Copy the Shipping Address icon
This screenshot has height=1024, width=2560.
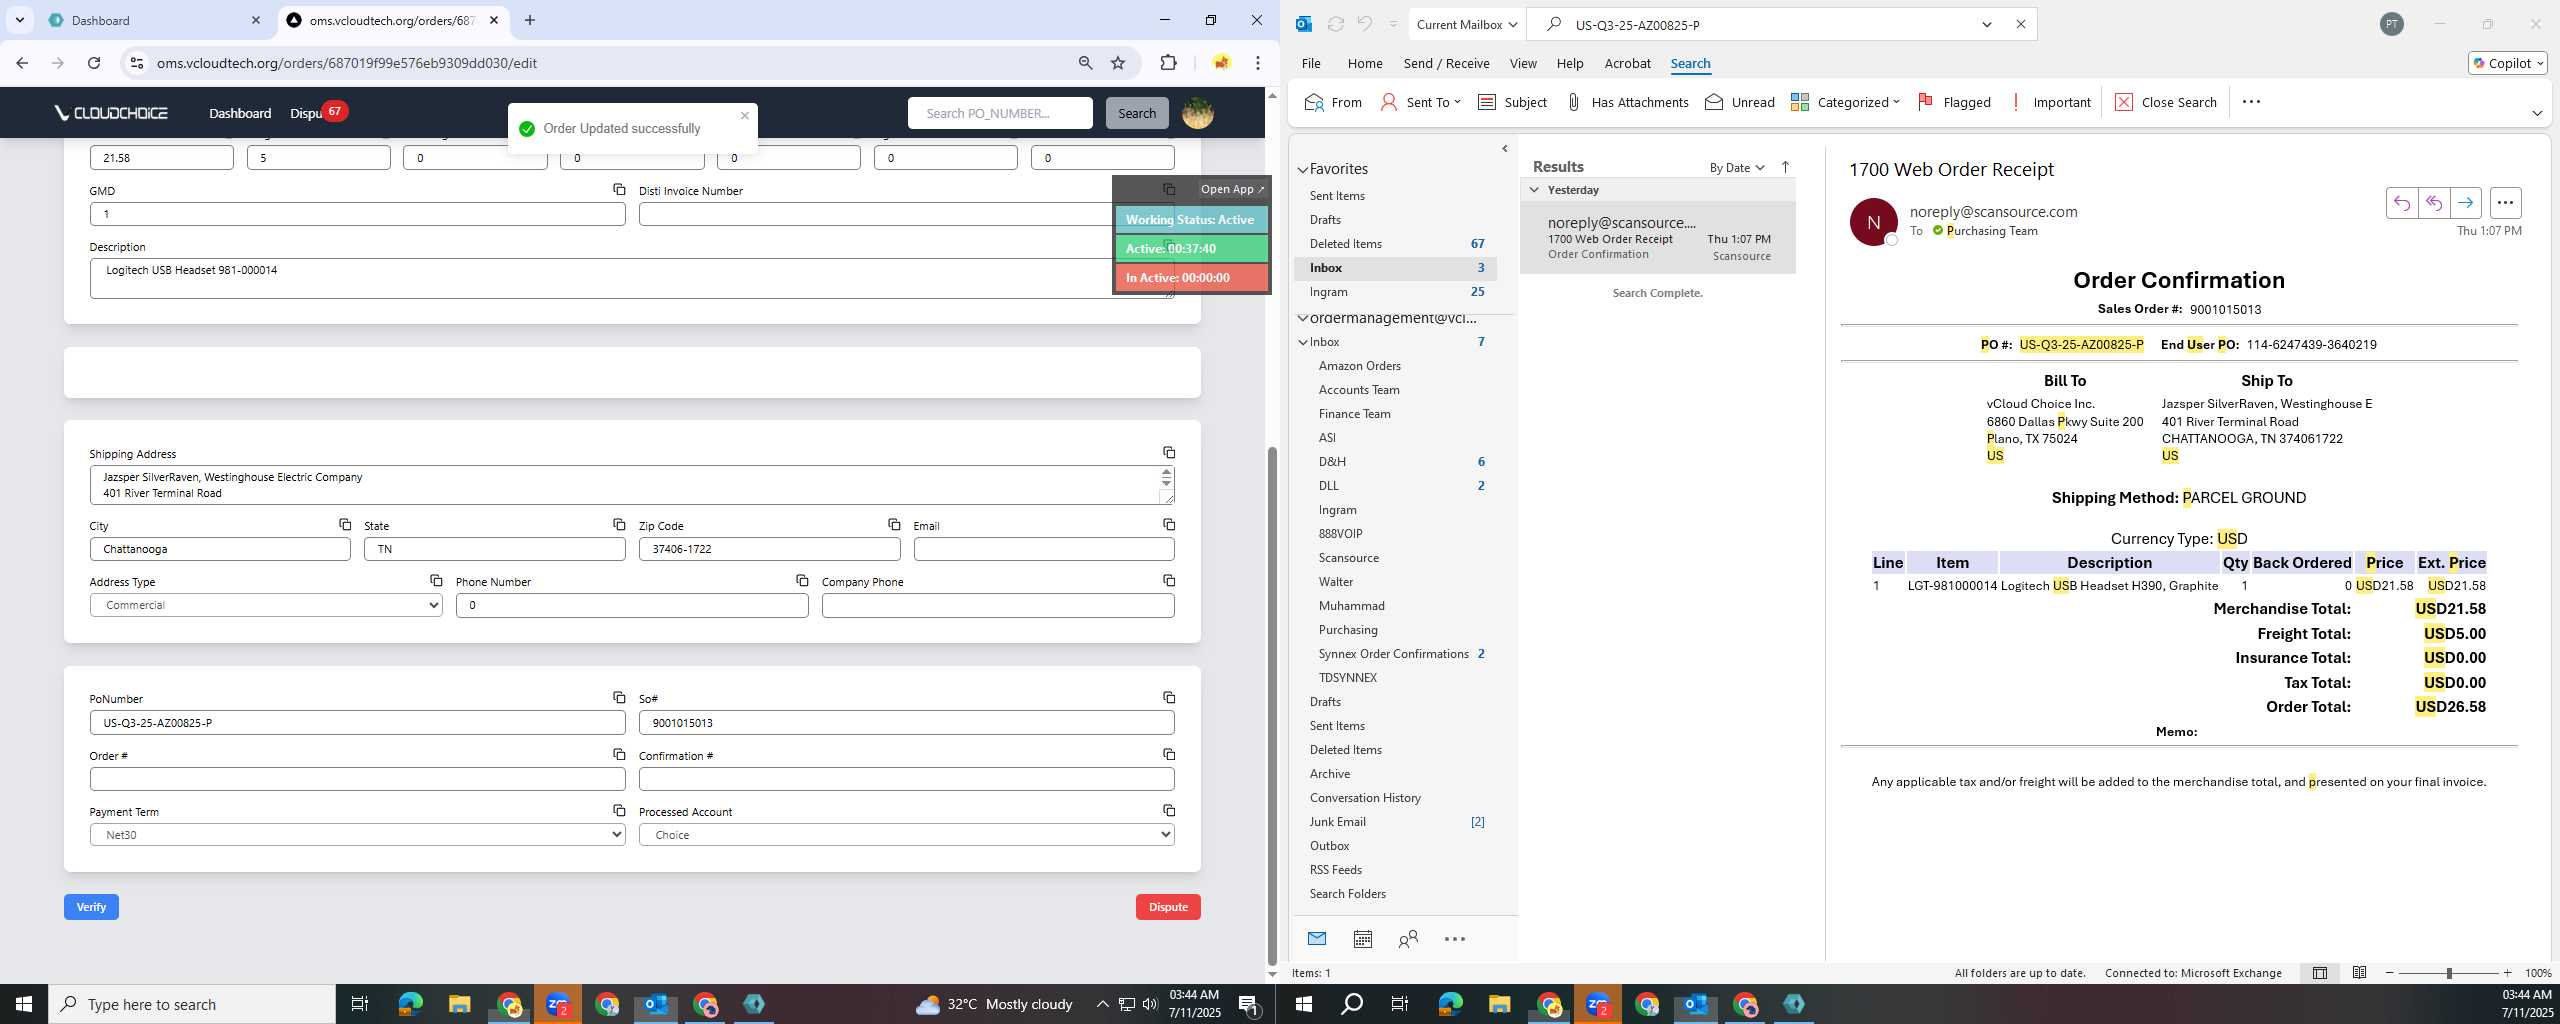click(1168, 453)
